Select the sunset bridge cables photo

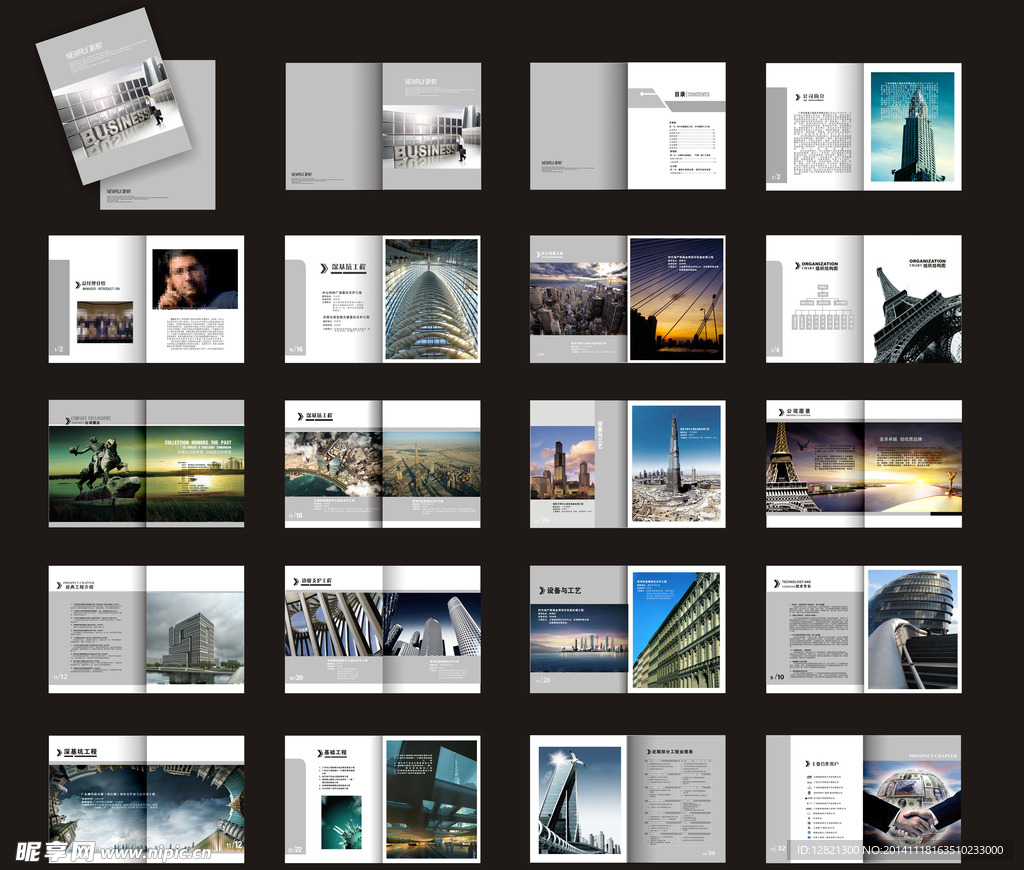[x=676, y=298]
